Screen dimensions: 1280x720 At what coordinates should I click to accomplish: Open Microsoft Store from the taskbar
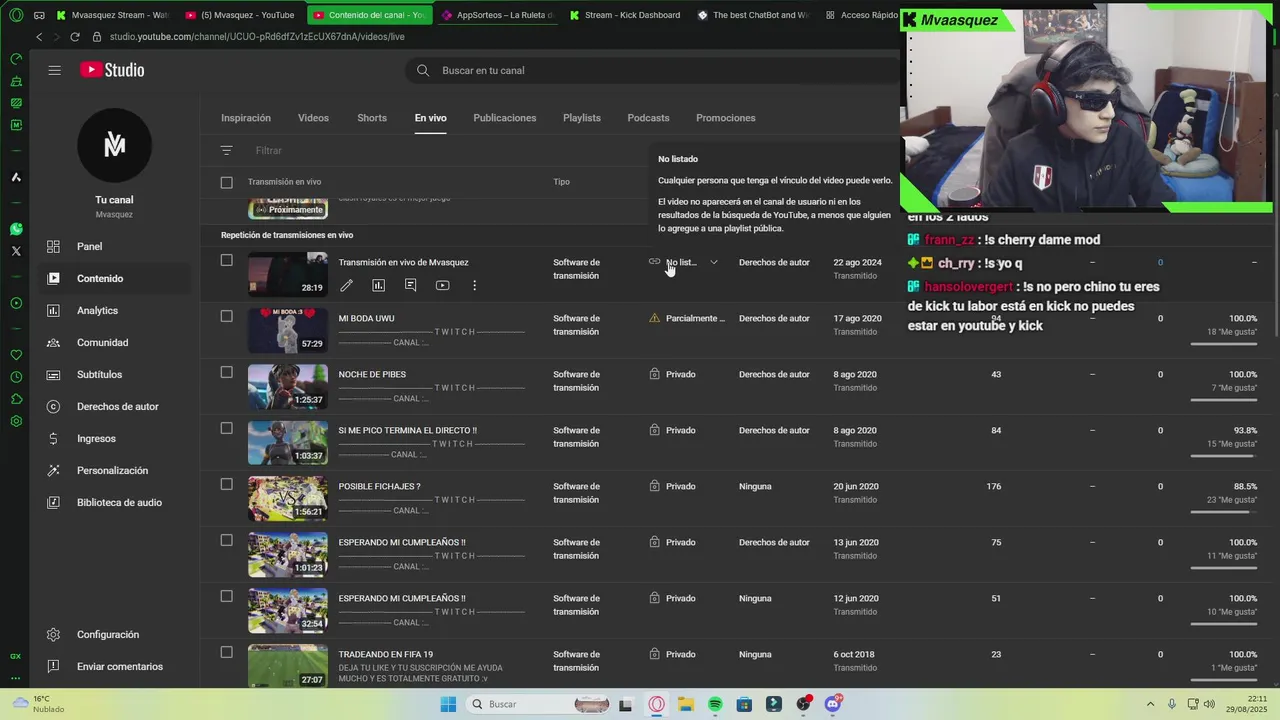coord(744,704)
